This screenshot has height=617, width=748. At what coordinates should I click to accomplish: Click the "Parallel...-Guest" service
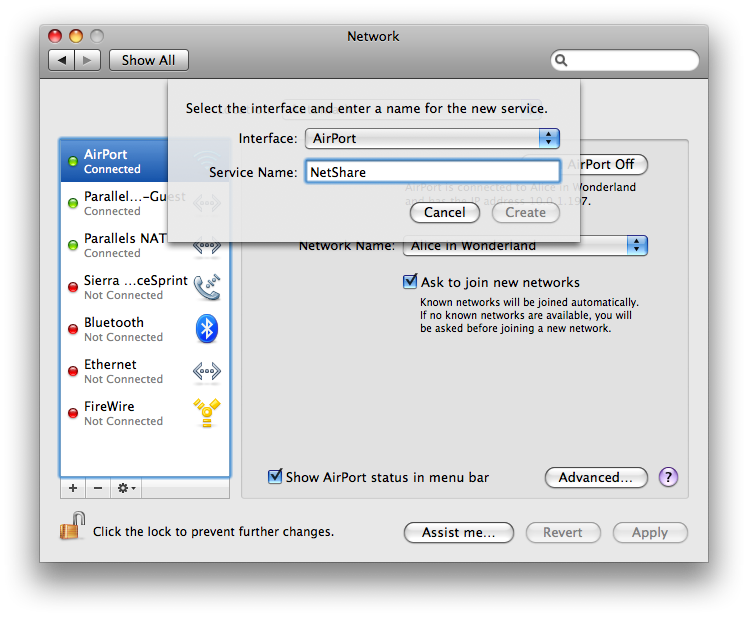pos(145,203)
